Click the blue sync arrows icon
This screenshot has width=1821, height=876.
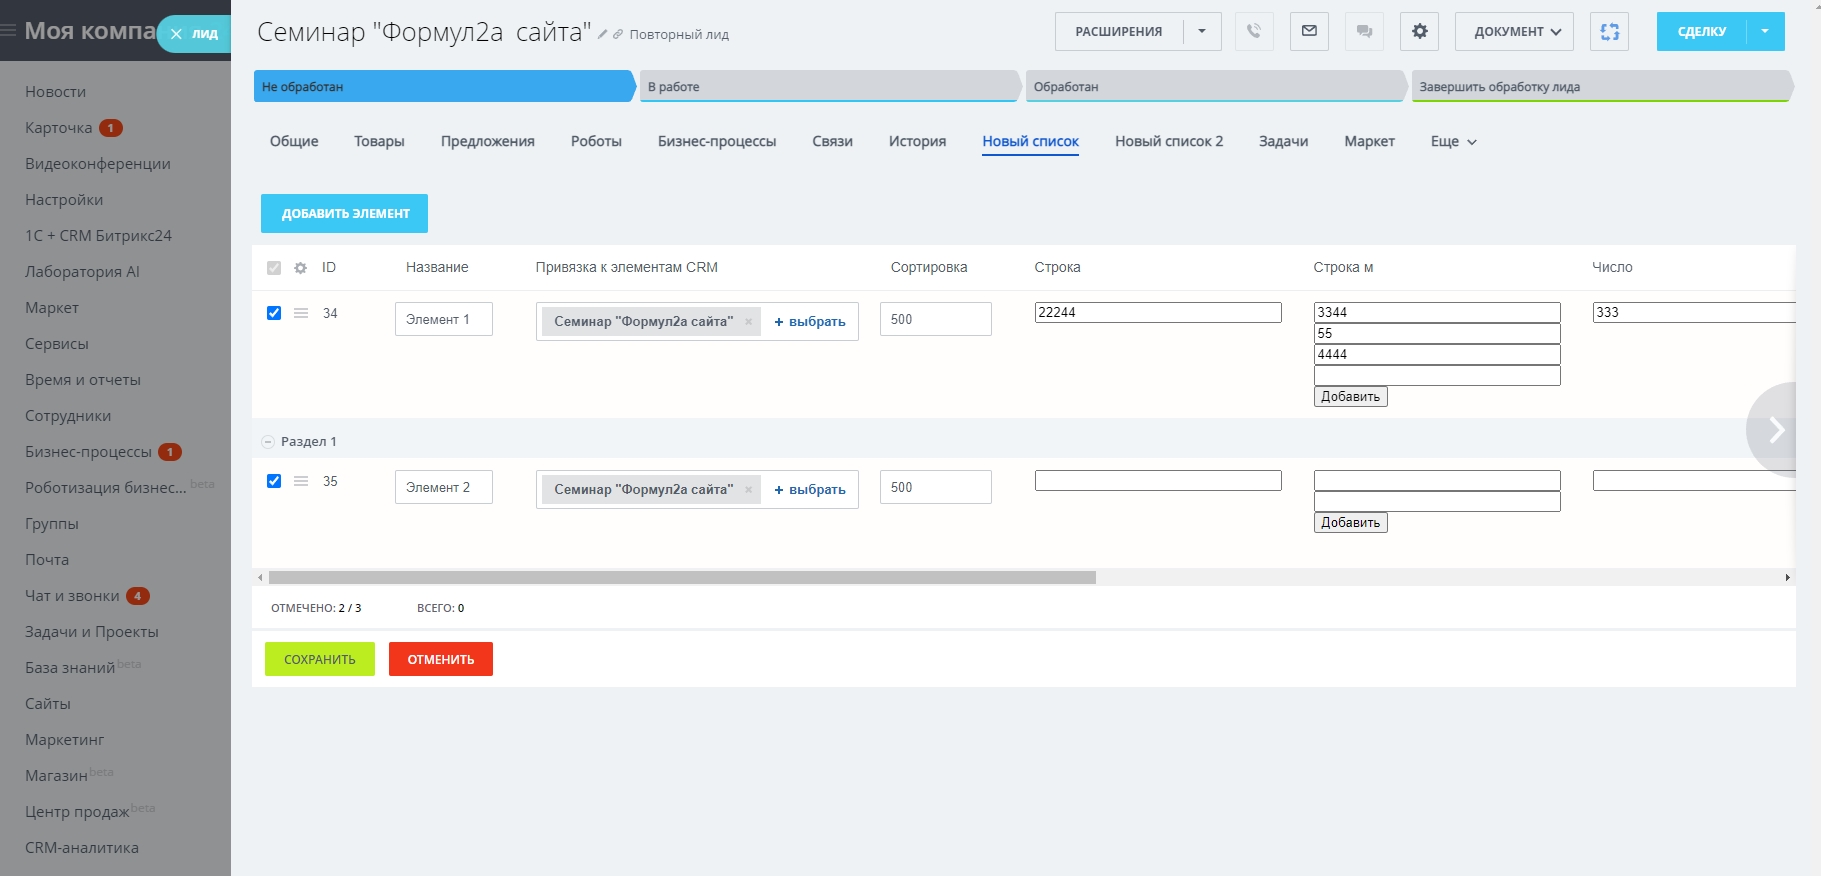tap(1609, 31)
